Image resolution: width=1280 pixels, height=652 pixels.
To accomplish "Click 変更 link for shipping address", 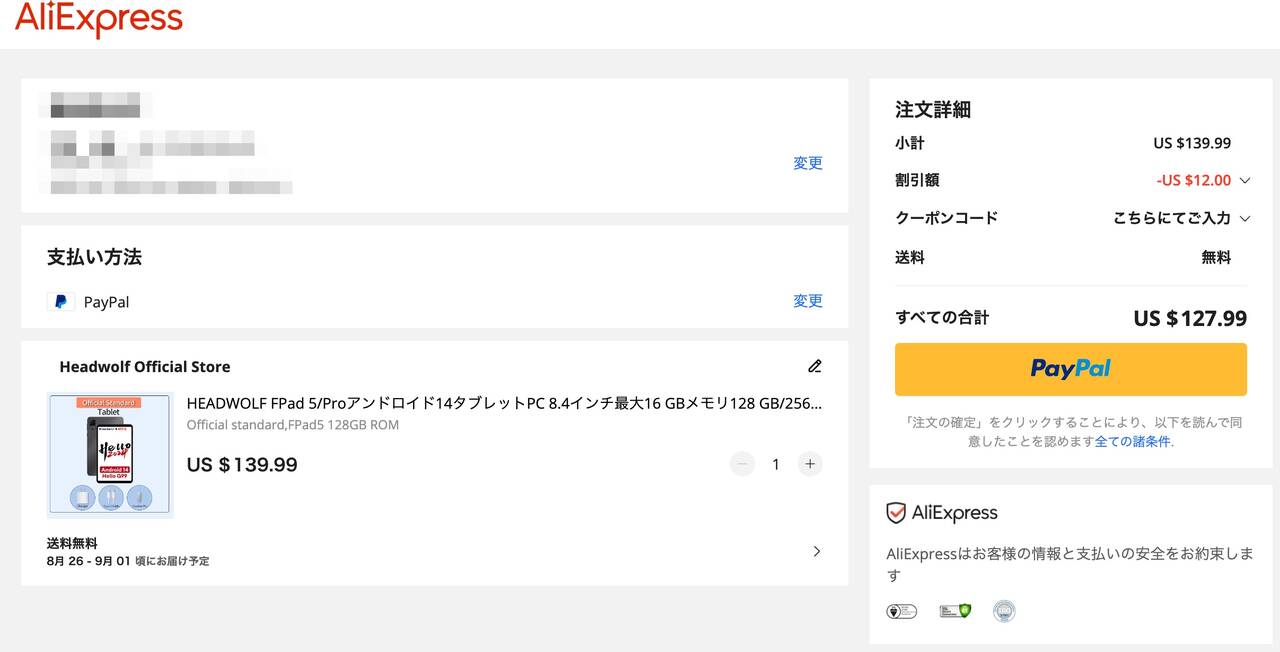I will [807, 163].
